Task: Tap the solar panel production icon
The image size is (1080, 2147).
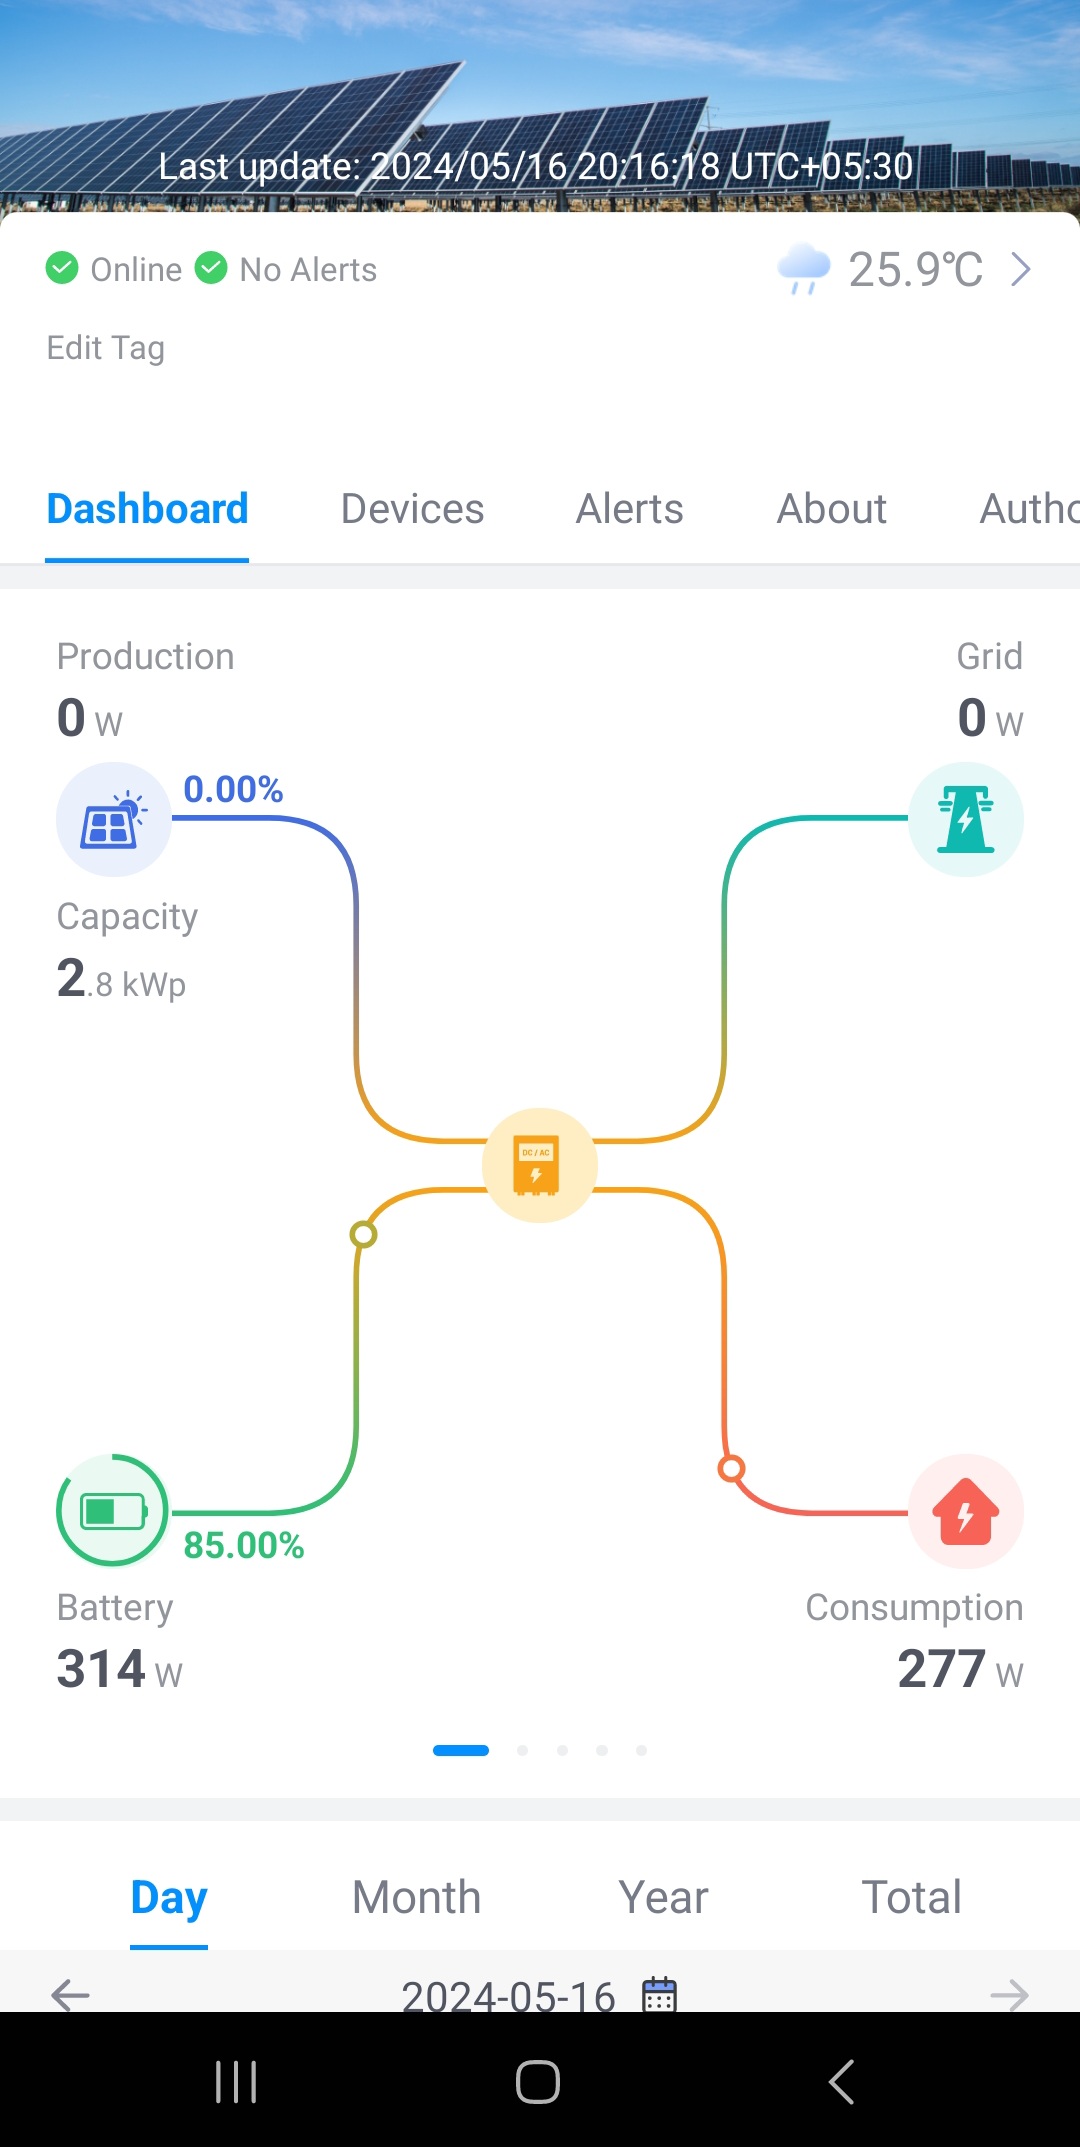Action: pos(113,819)
